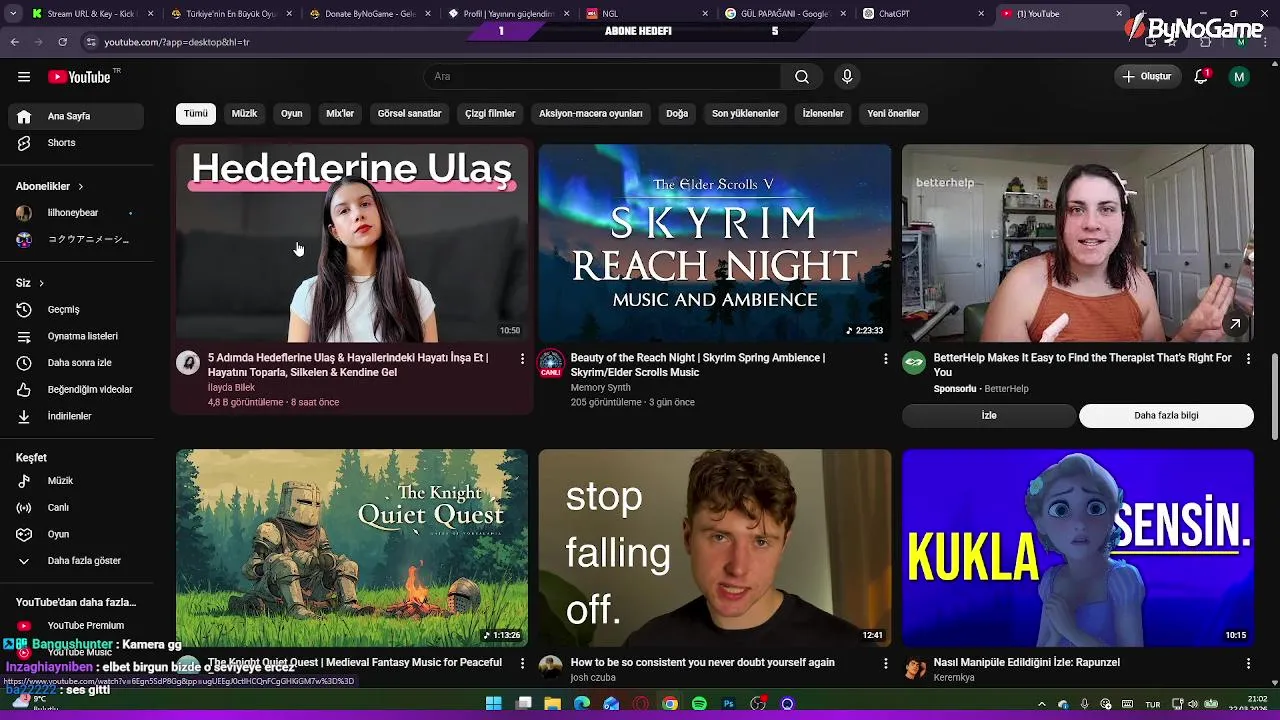
Task: Select the Doğa filter chip
Action: (677, 114)
